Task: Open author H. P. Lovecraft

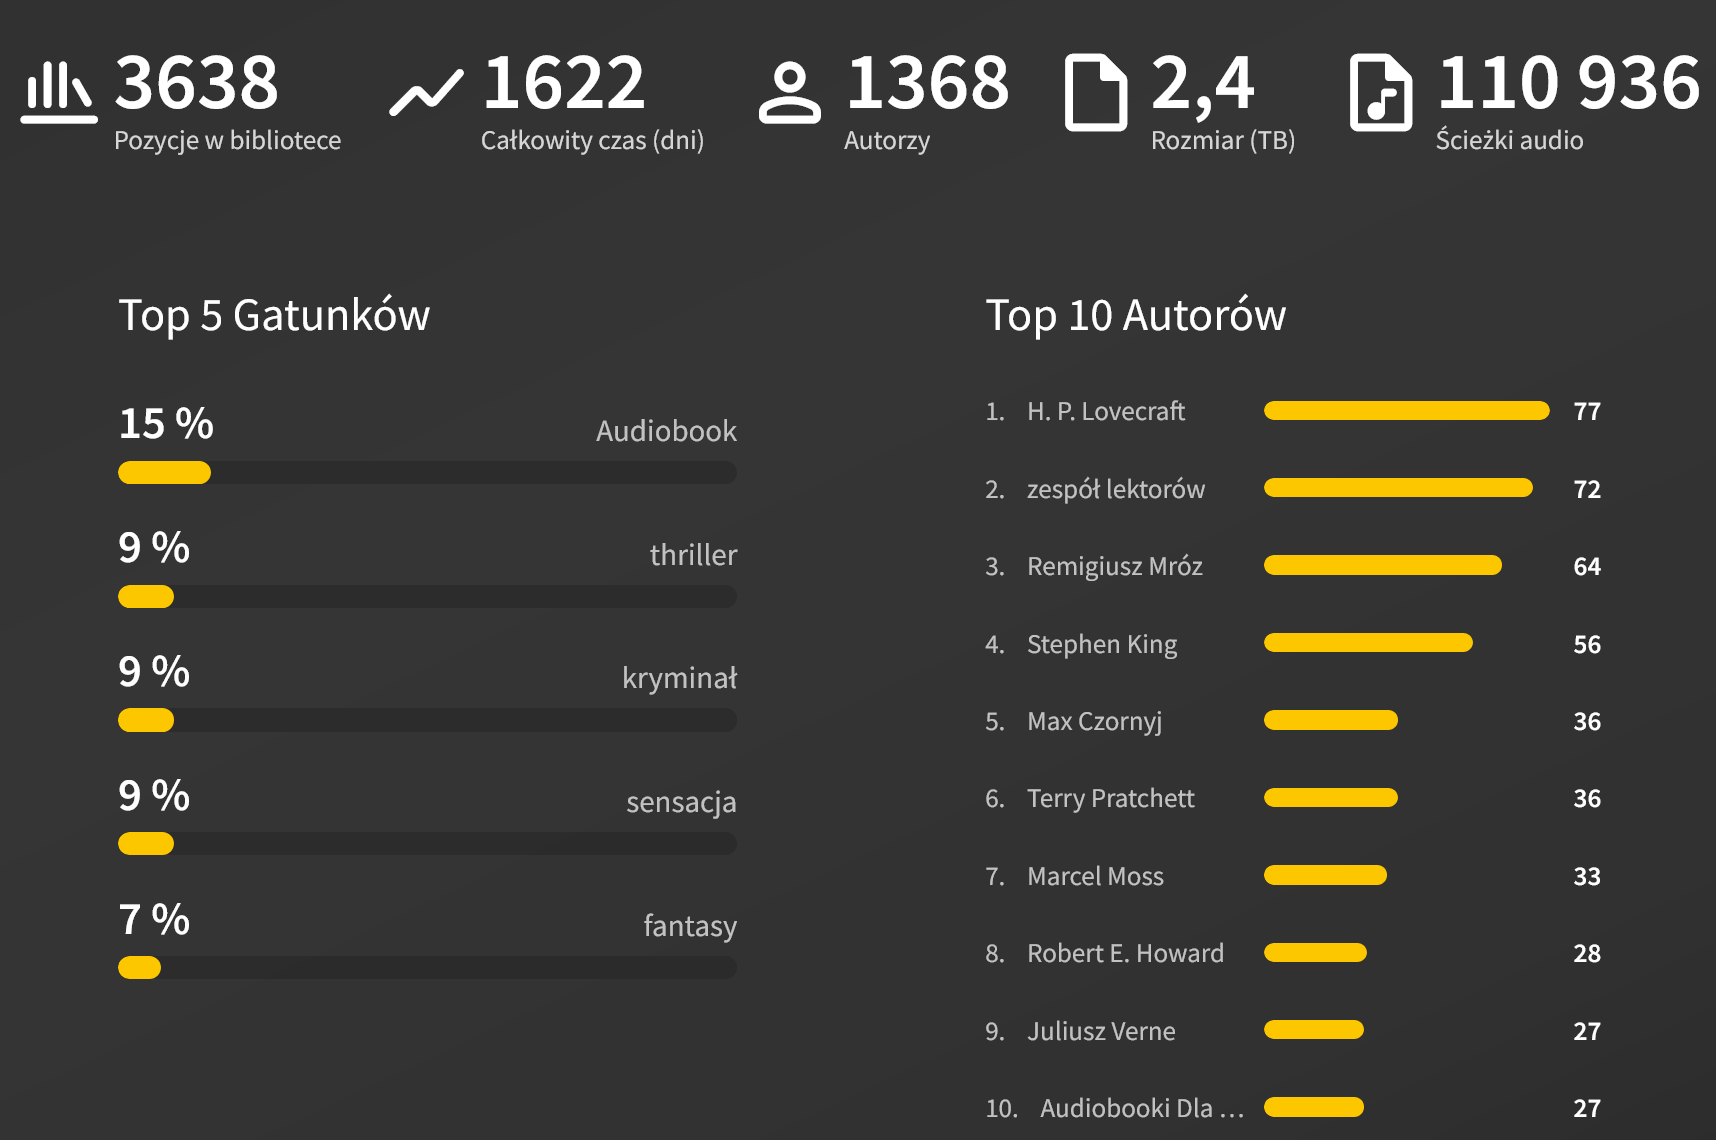Action: coord(1105,411)
